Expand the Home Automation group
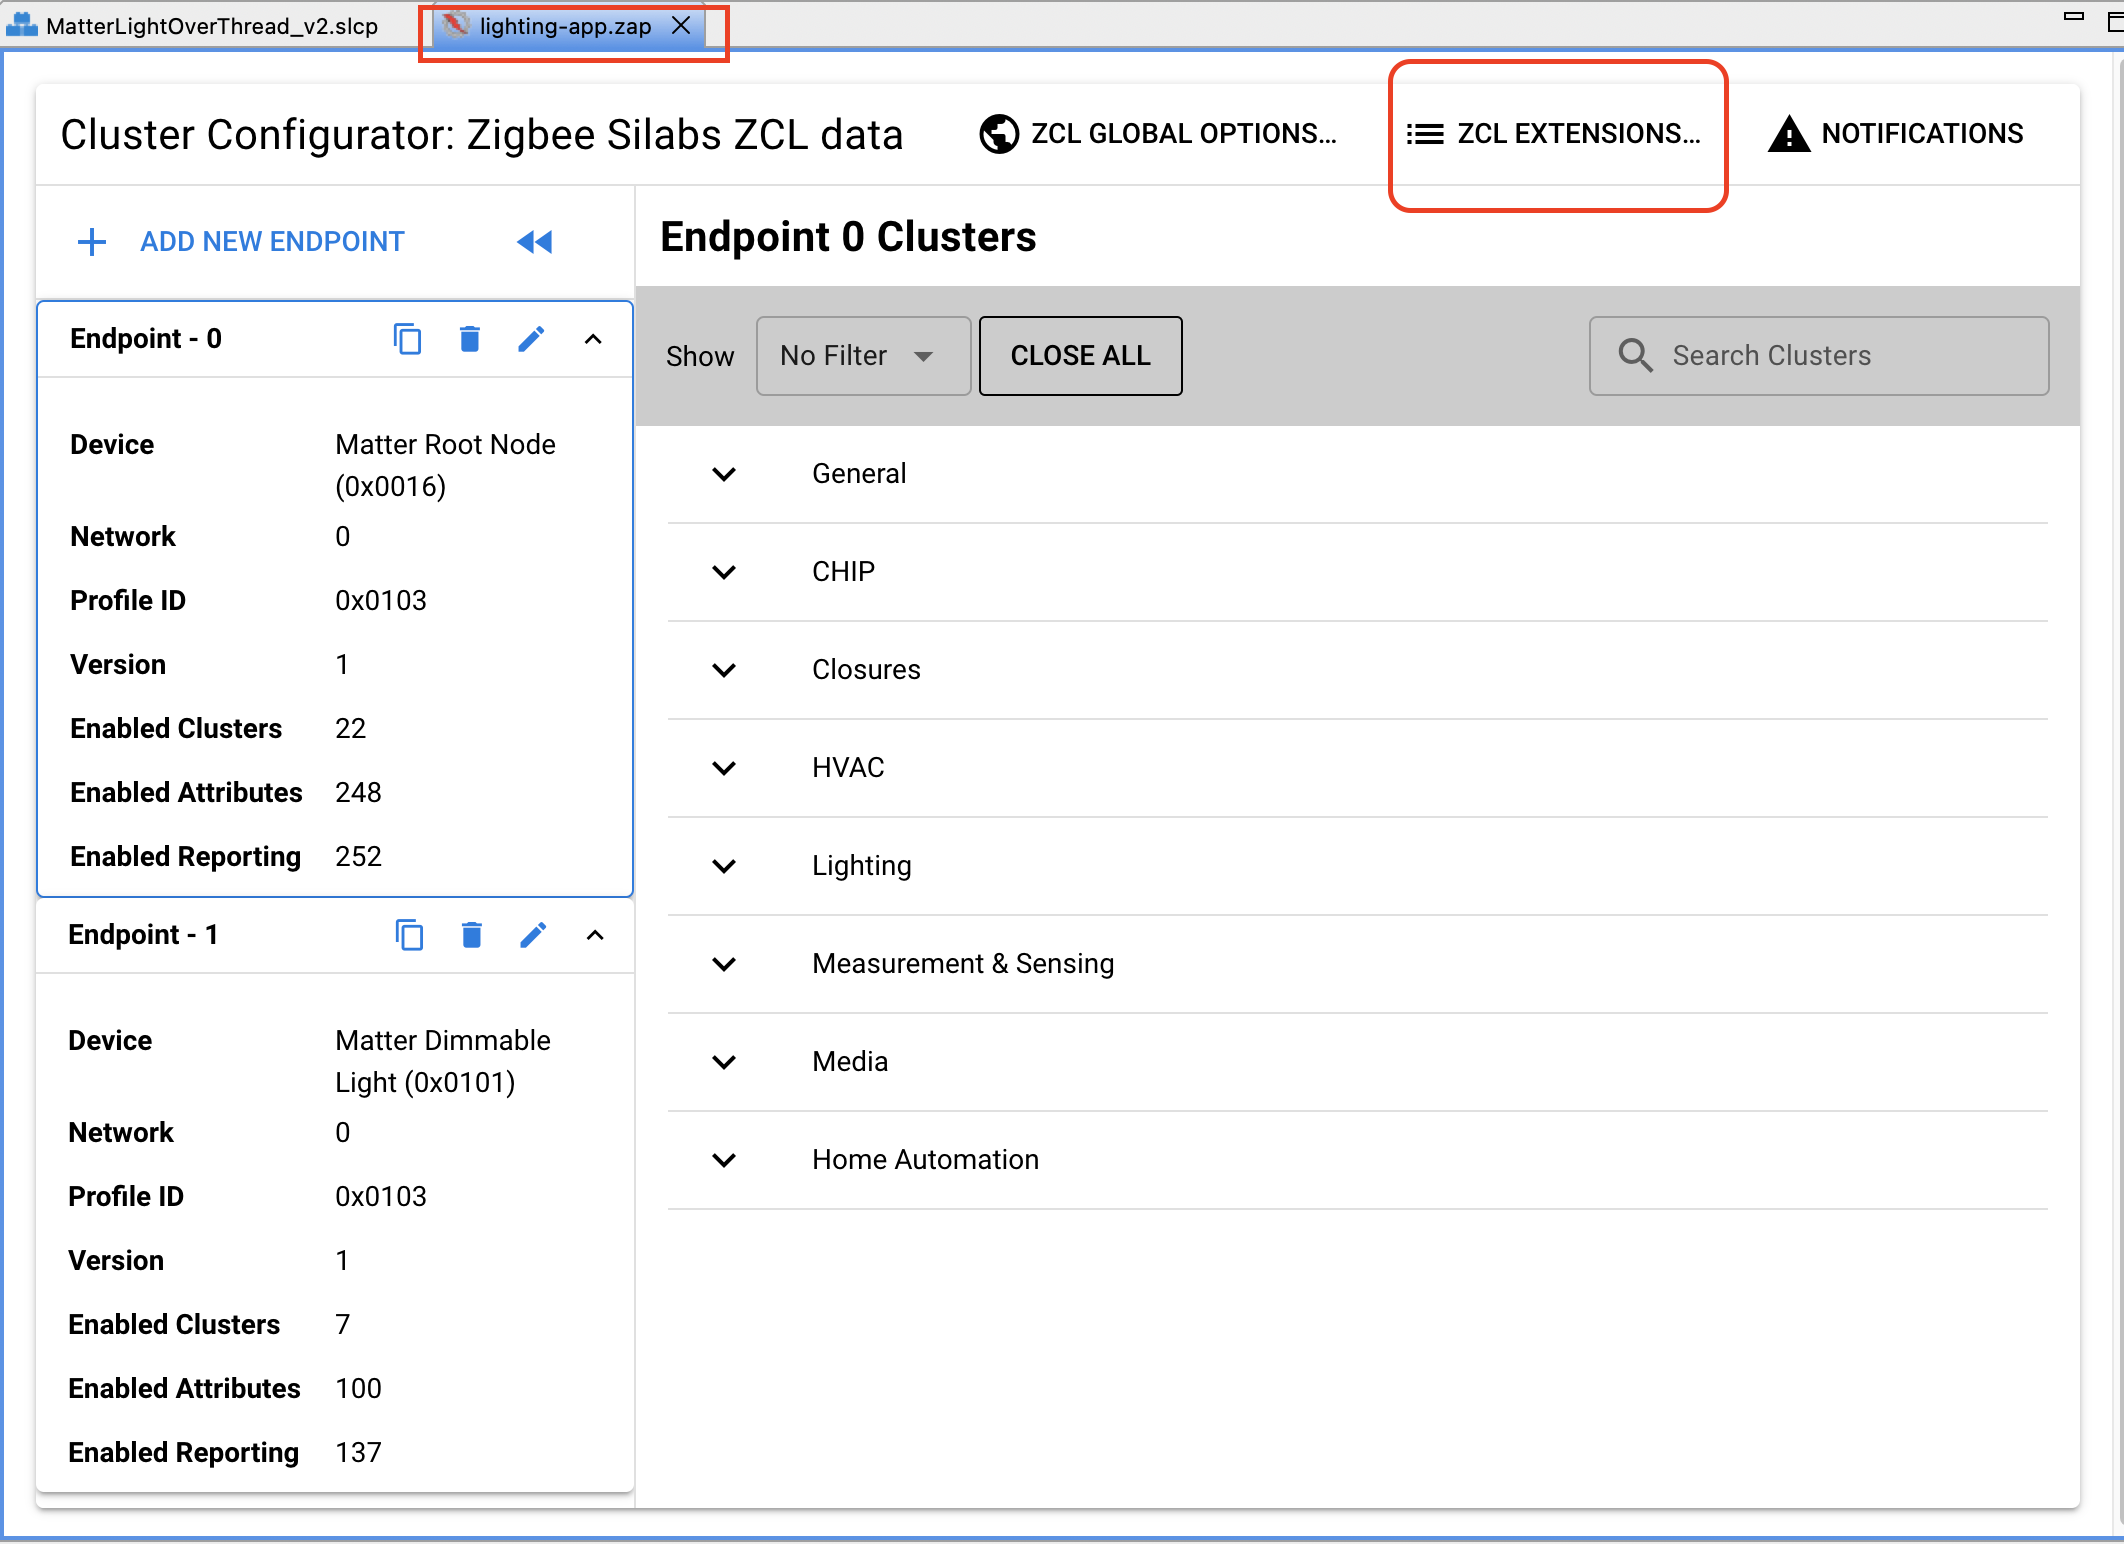 click(x=724, y=1160)
